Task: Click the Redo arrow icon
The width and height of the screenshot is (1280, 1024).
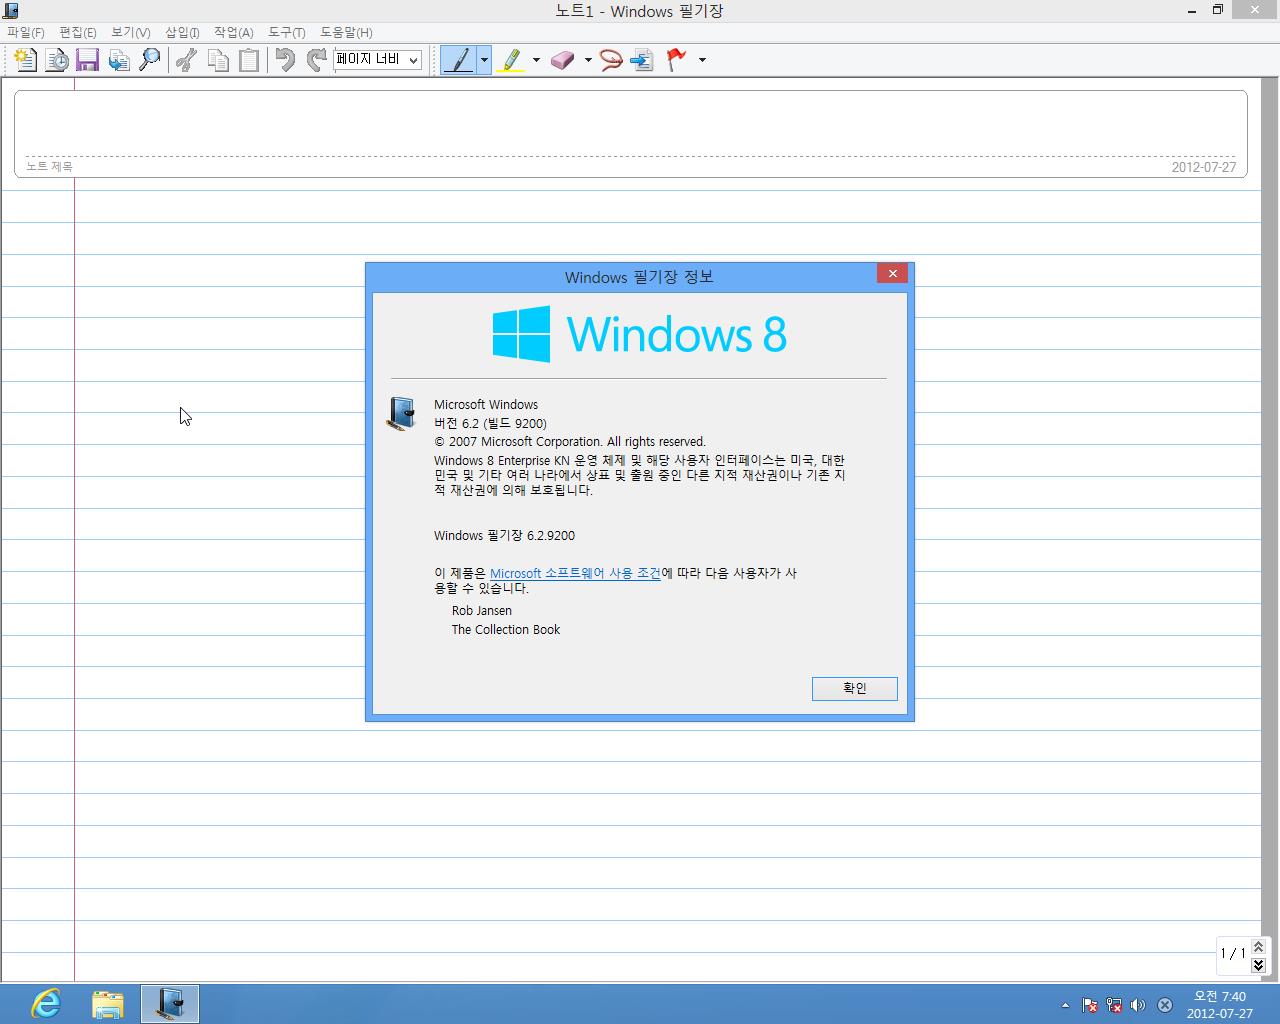Action: coord(316,60)
